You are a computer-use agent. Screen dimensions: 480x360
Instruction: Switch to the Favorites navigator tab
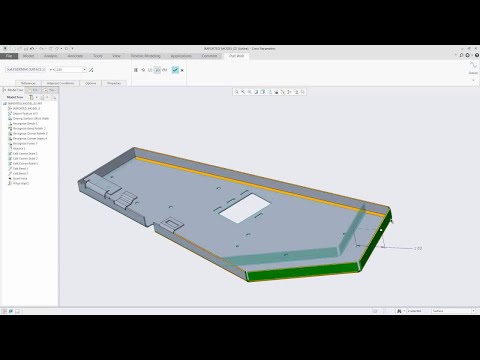pyautogui.click(x=50, y=90)
